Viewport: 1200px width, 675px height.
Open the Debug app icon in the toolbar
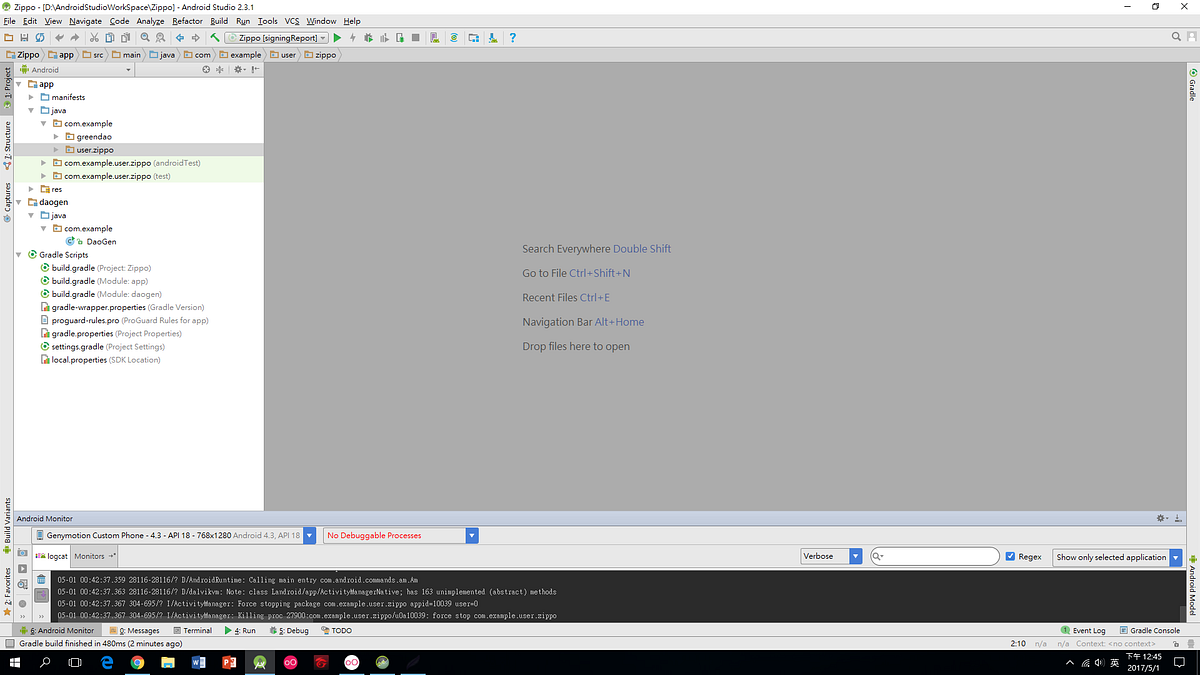click(369, 37)
